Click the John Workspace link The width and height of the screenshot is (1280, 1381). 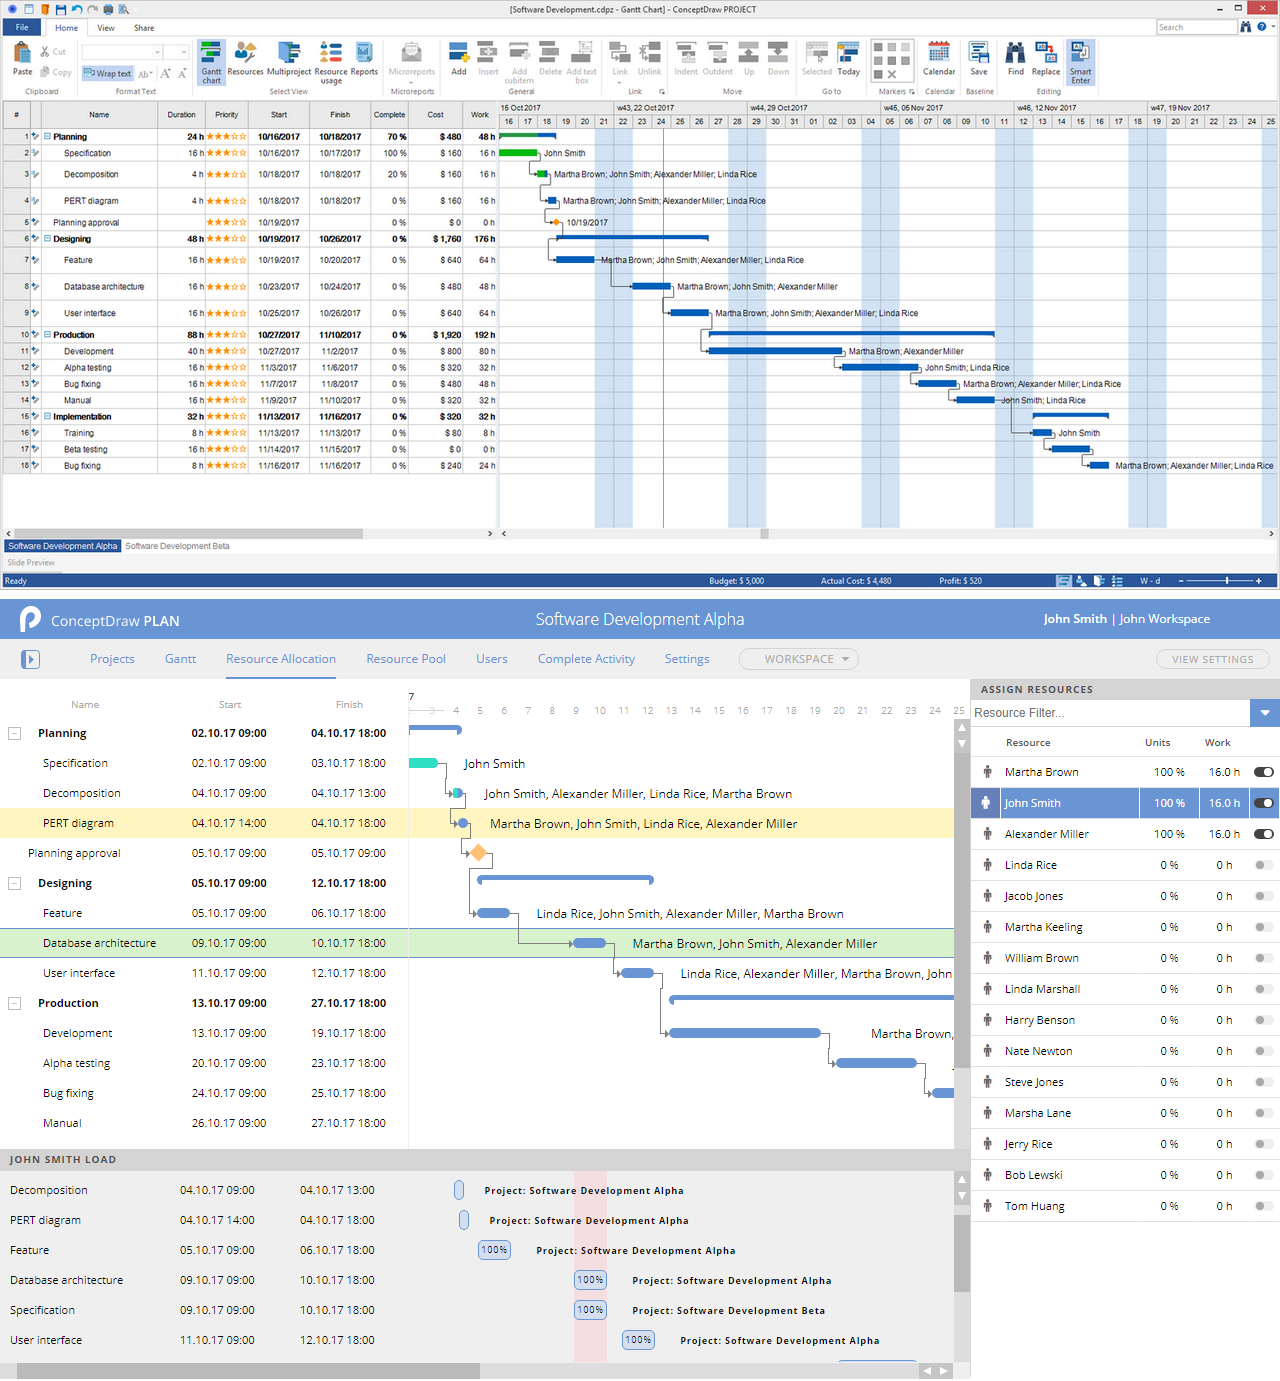(1164, 619)
